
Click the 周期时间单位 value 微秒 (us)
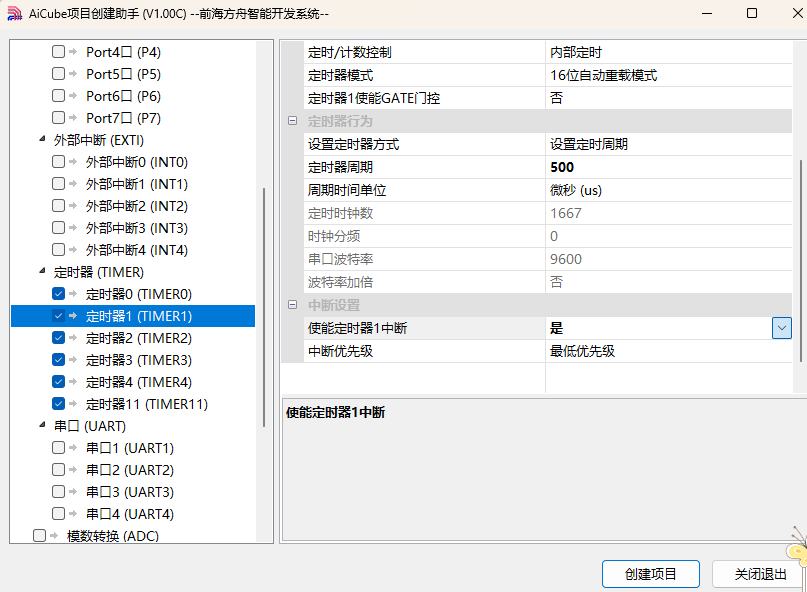point(669,190)
